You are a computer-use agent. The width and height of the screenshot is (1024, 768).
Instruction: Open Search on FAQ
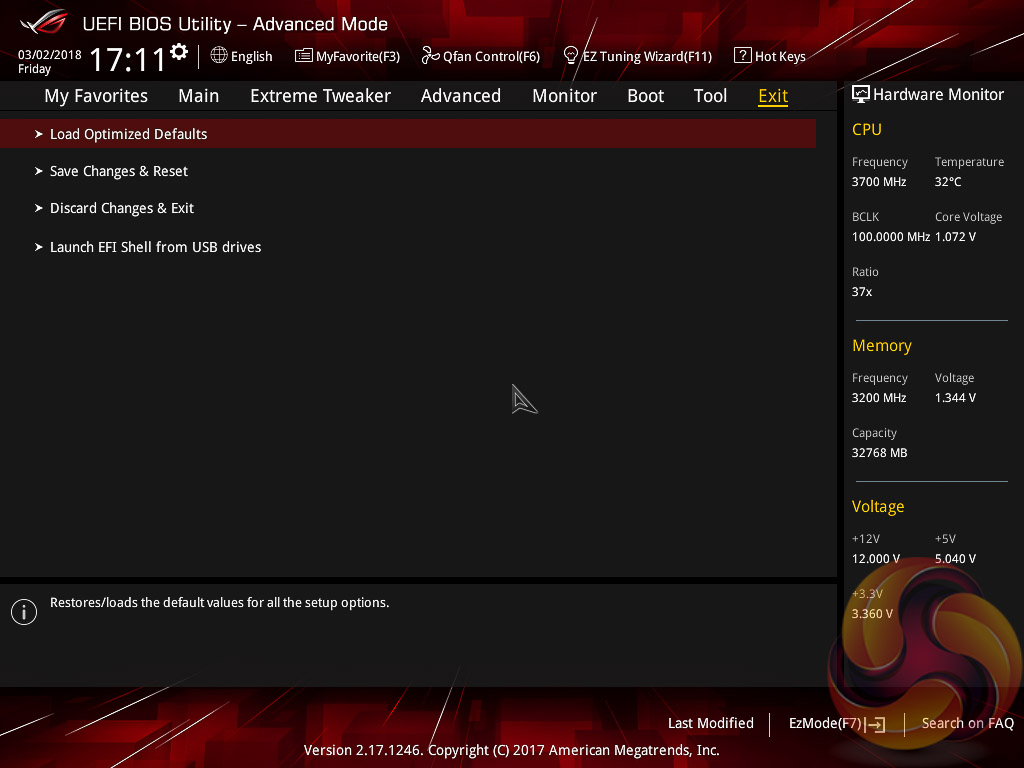pos(967,723)
